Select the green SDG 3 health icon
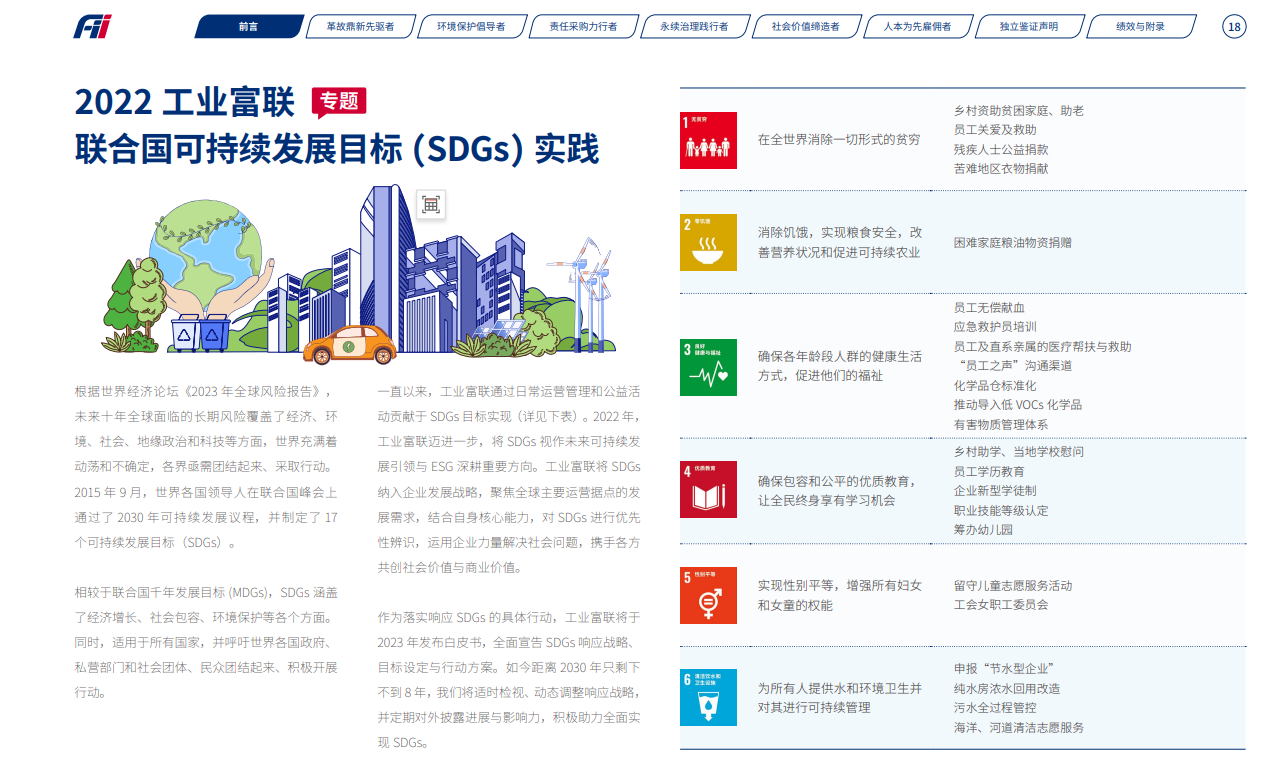 (x=708, y=367)
